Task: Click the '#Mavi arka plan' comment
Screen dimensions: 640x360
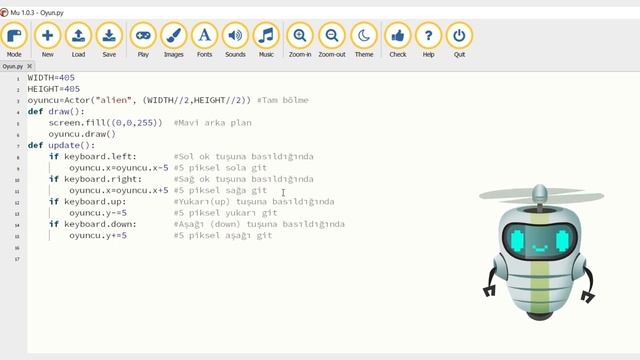Action: point(212,123)
